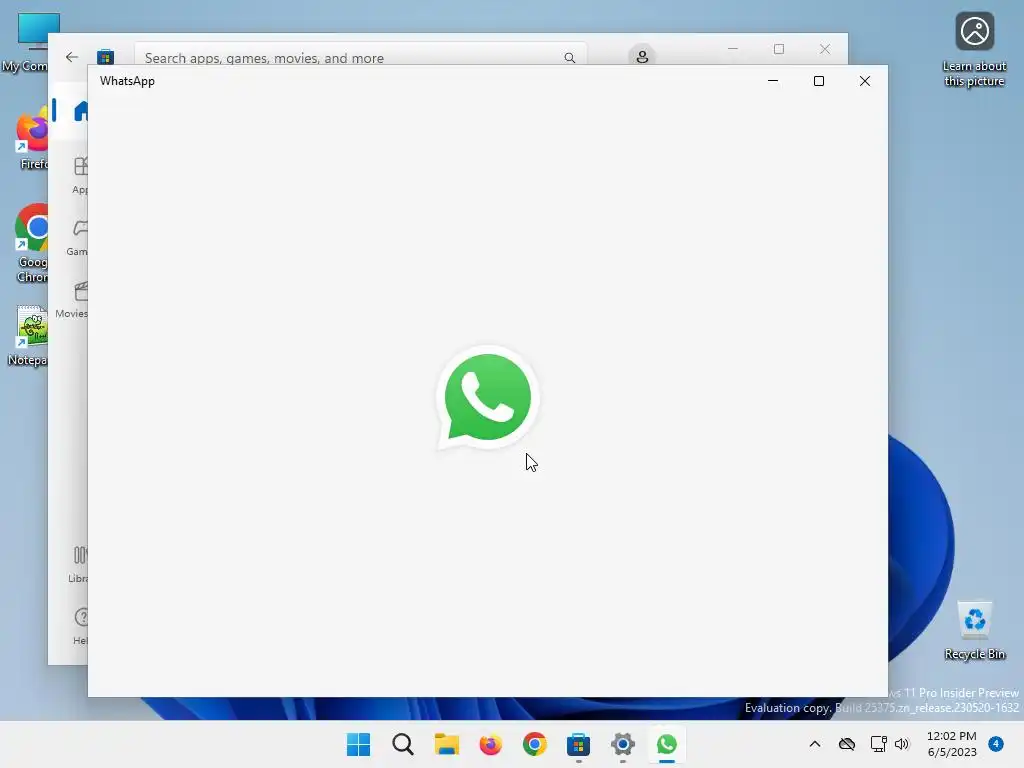Minimize the WhatsApp window
Viewport: 1024px width, 768px height.
coord(773,81)
